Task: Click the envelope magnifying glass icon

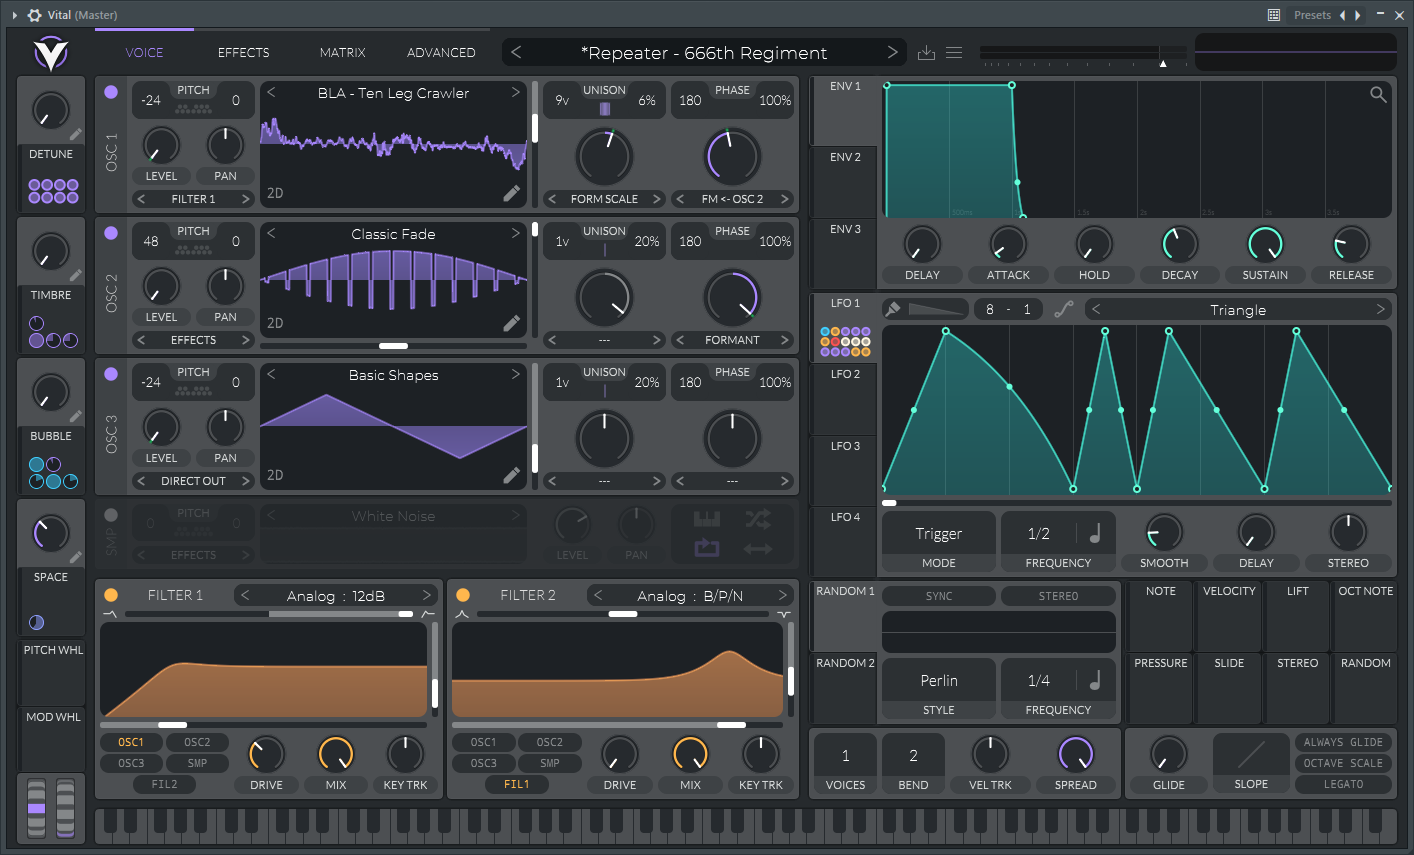Action: coord(1378,94)
